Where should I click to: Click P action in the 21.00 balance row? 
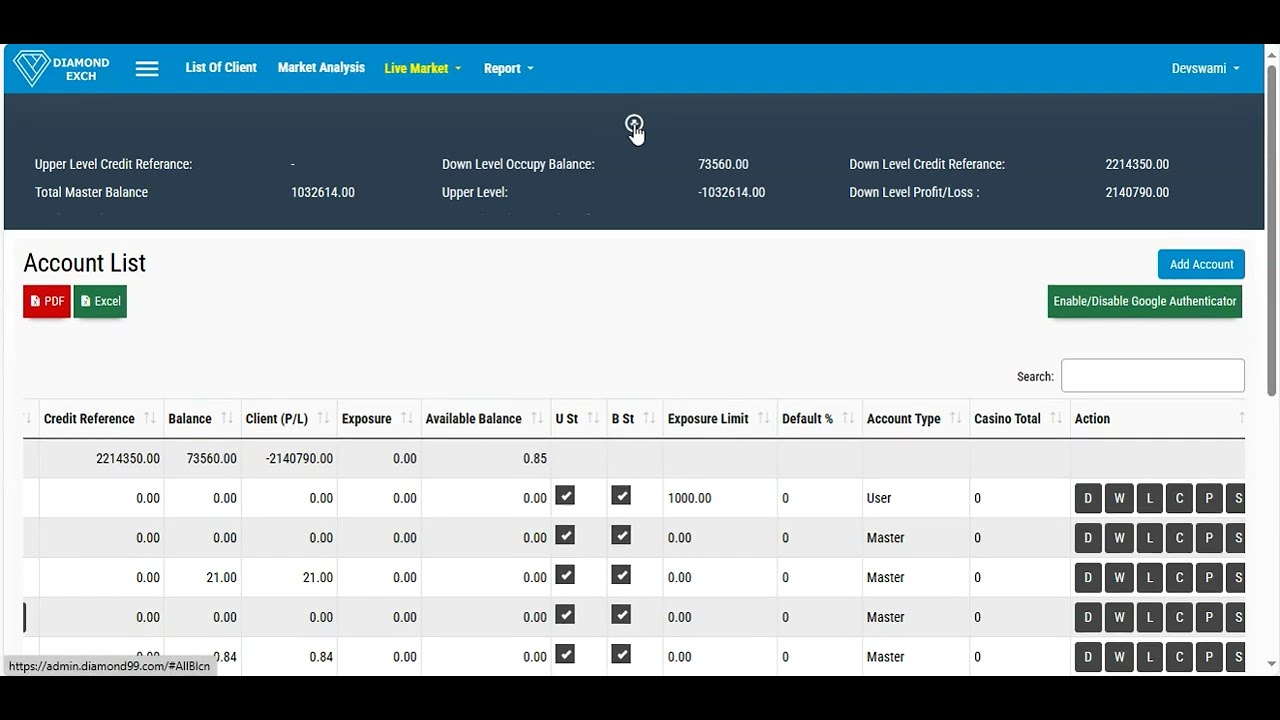click(x=1209, y=577)
